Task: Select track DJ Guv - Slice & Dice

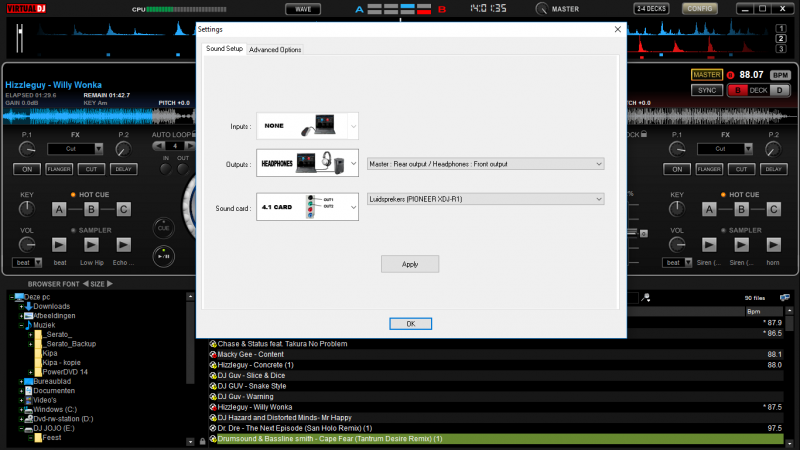Action: click(251, 375)
